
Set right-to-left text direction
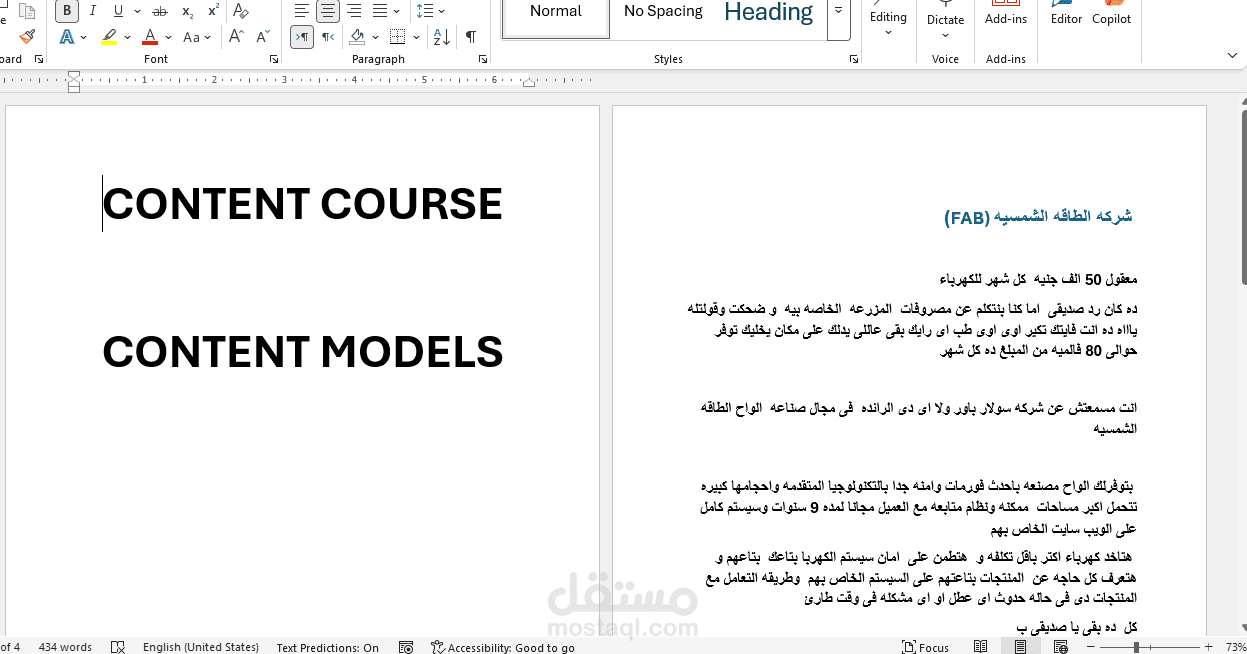pyautogui.click(x=328, y=37)
